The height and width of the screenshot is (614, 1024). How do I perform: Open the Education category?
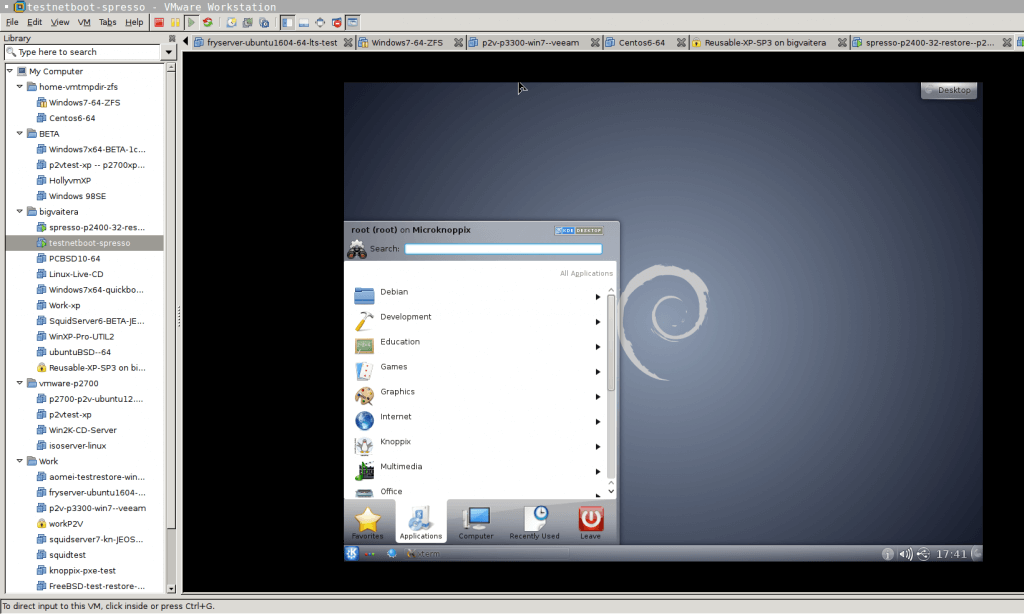(x=478, y=345)
